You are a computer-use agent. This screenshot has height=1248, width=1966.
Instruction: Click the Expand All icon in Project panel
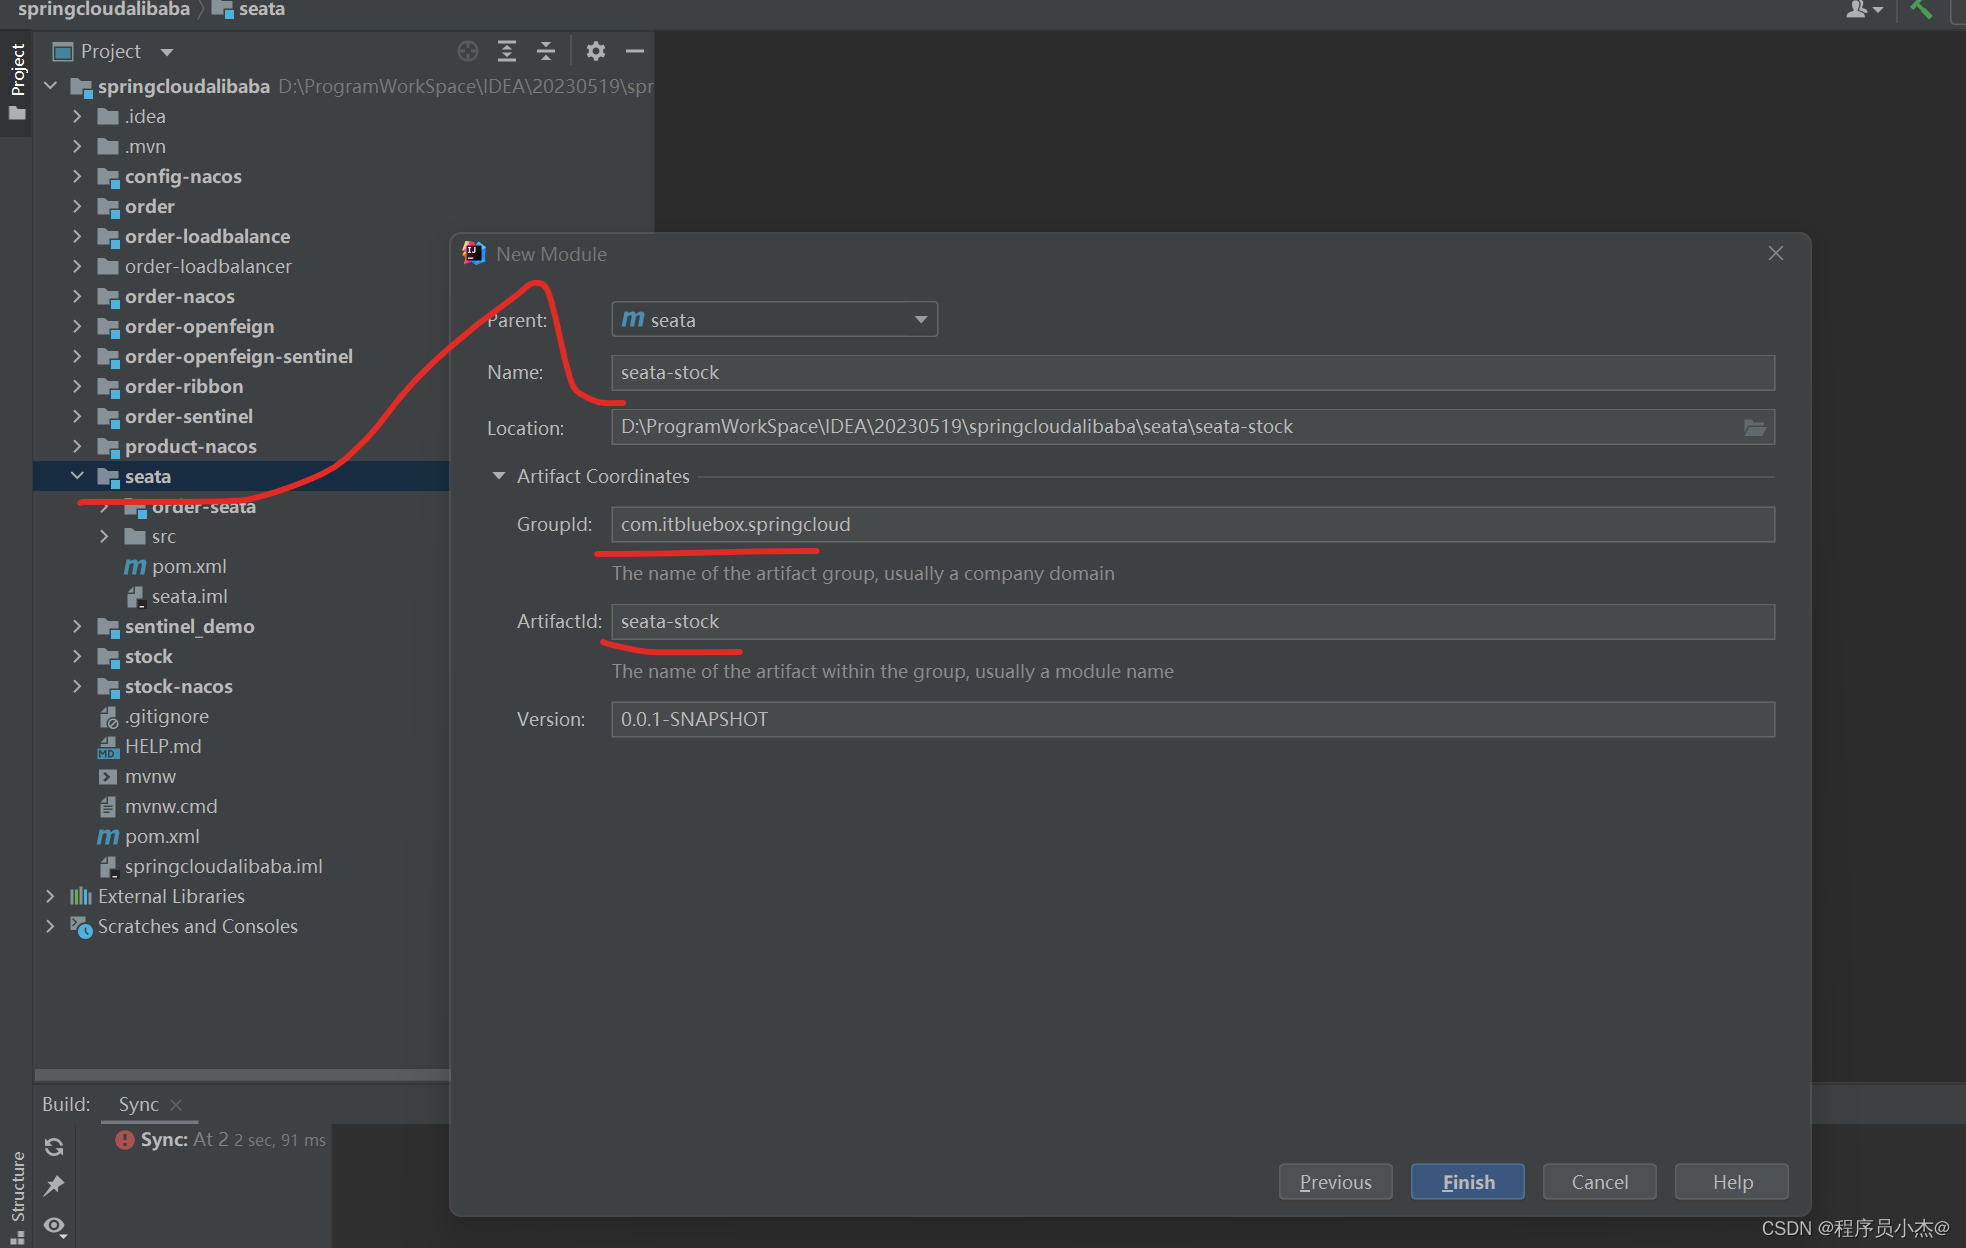click(507, 51)
